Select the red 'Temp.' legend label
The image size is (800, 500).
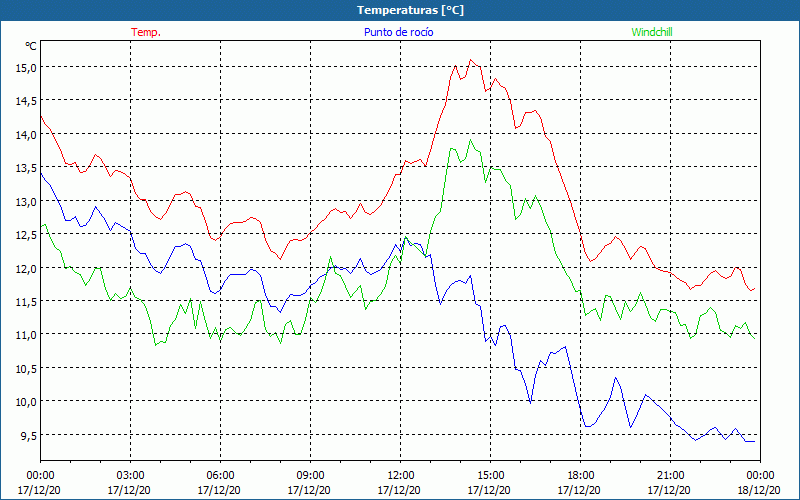(146, 32)
